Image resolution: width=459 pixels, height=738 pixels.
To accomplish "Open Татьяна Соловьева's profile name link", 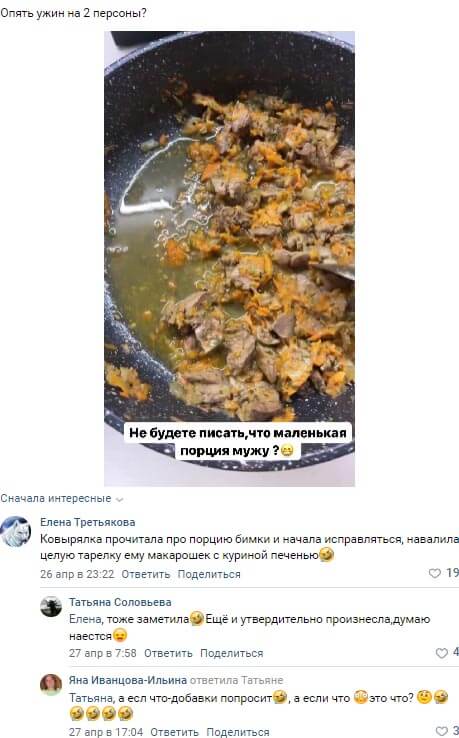I will pyautogui.click(x=120, y=602).
